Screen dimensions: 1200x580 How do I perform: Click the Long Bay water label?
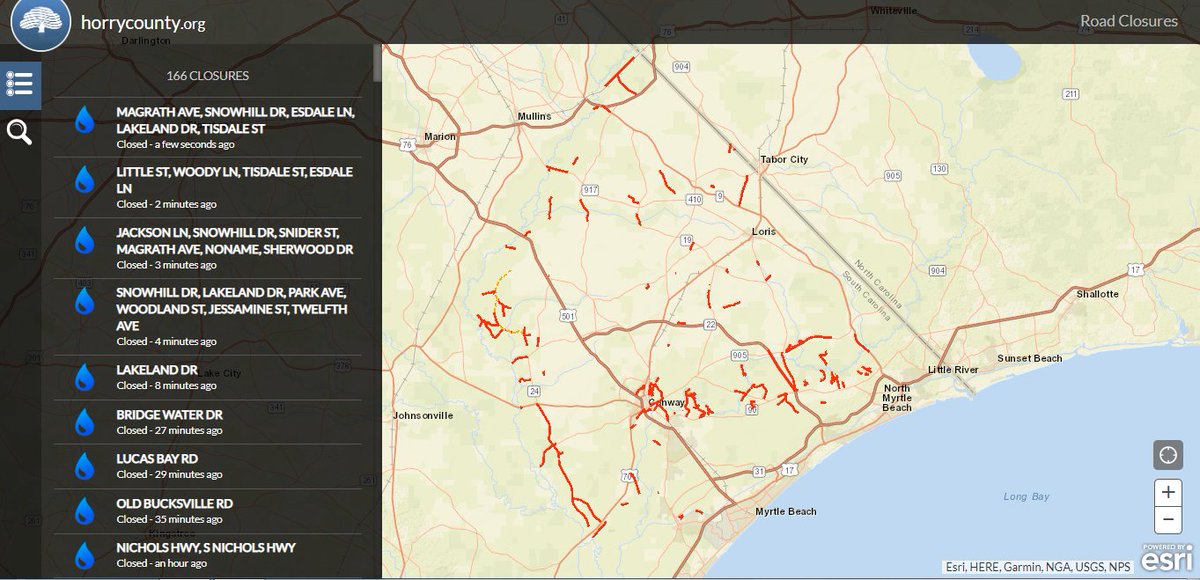(1025, 497)
